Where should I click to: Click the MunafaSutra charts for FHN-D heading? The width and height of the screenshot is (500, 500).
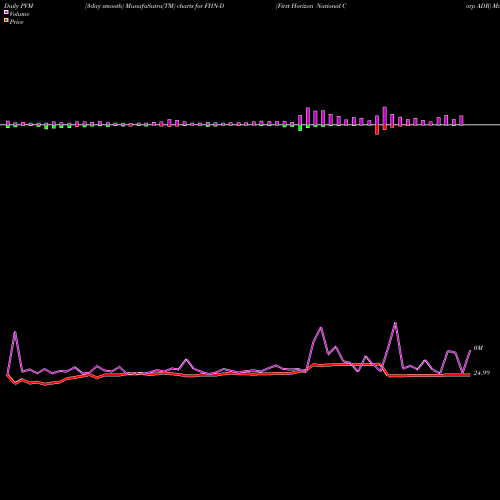[x=155, y=6]
